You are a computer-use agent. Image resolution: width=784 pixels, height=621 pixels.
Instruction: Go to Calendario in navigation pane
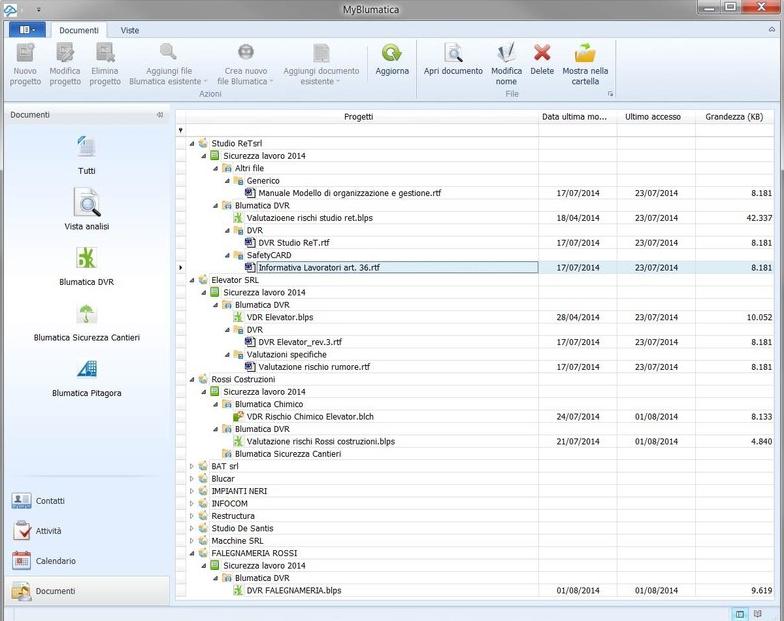pos(55,561)
